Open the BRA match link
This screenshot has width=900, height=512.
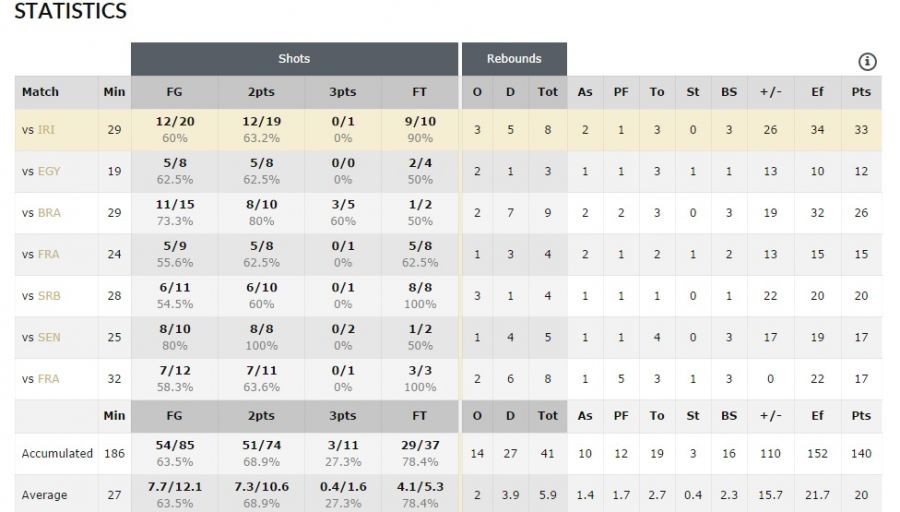tap(49, 213)
